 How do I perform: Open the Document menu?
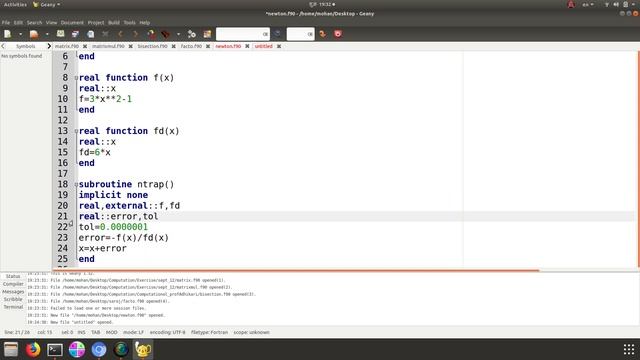(72, 23)
